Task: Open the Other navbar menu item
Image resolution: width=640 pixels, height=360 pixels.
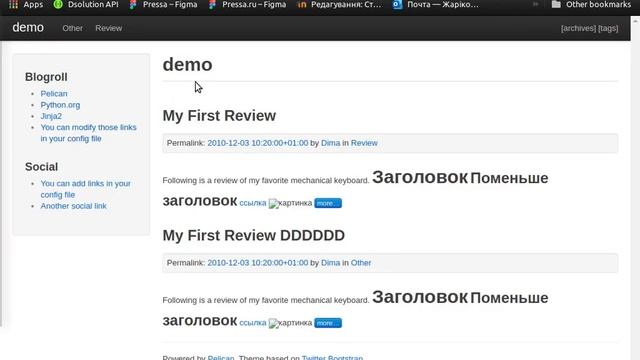Action: point(72,28)
